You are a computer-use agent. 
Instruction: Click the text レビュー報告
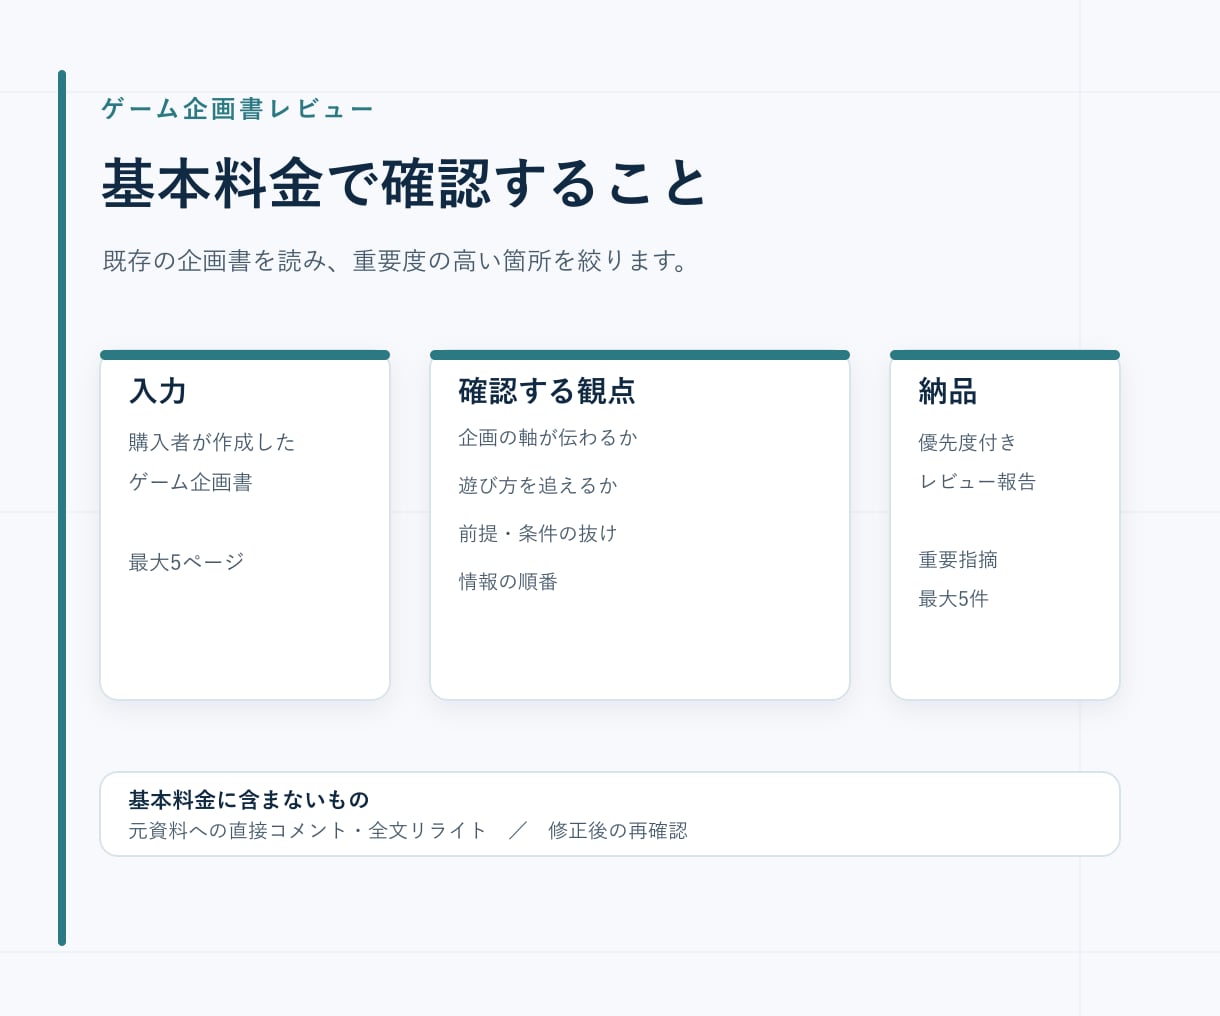pos(977,481)
